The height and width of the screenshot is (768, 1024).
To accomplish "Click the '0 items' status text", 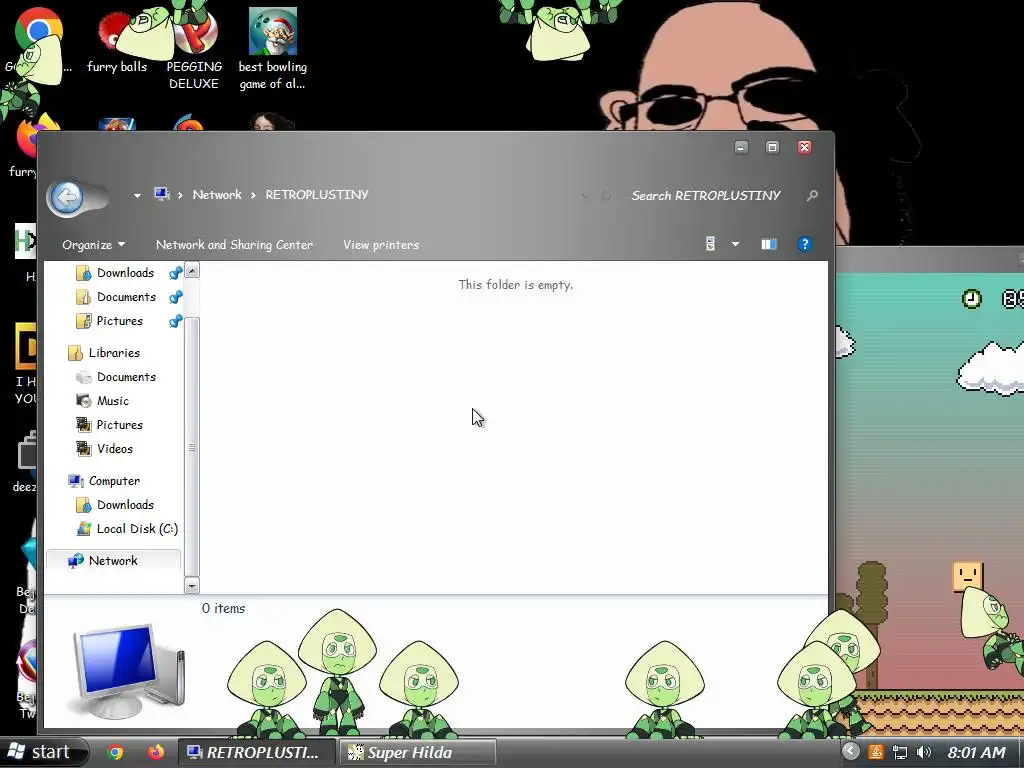I will 223,609.
